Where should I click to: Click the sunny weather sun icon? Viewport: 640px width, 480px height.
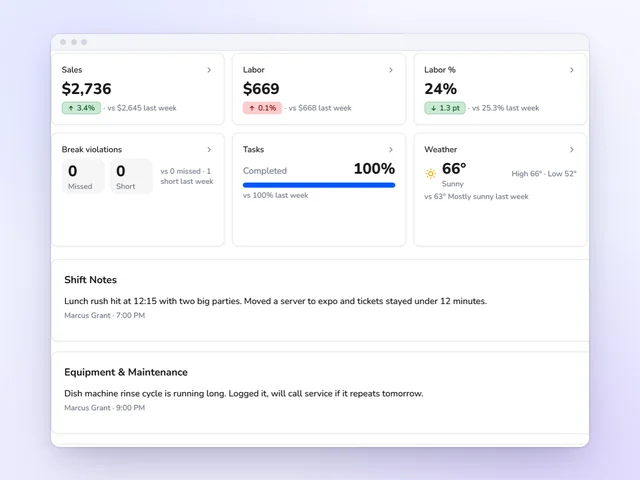click(x=430, y=173)
